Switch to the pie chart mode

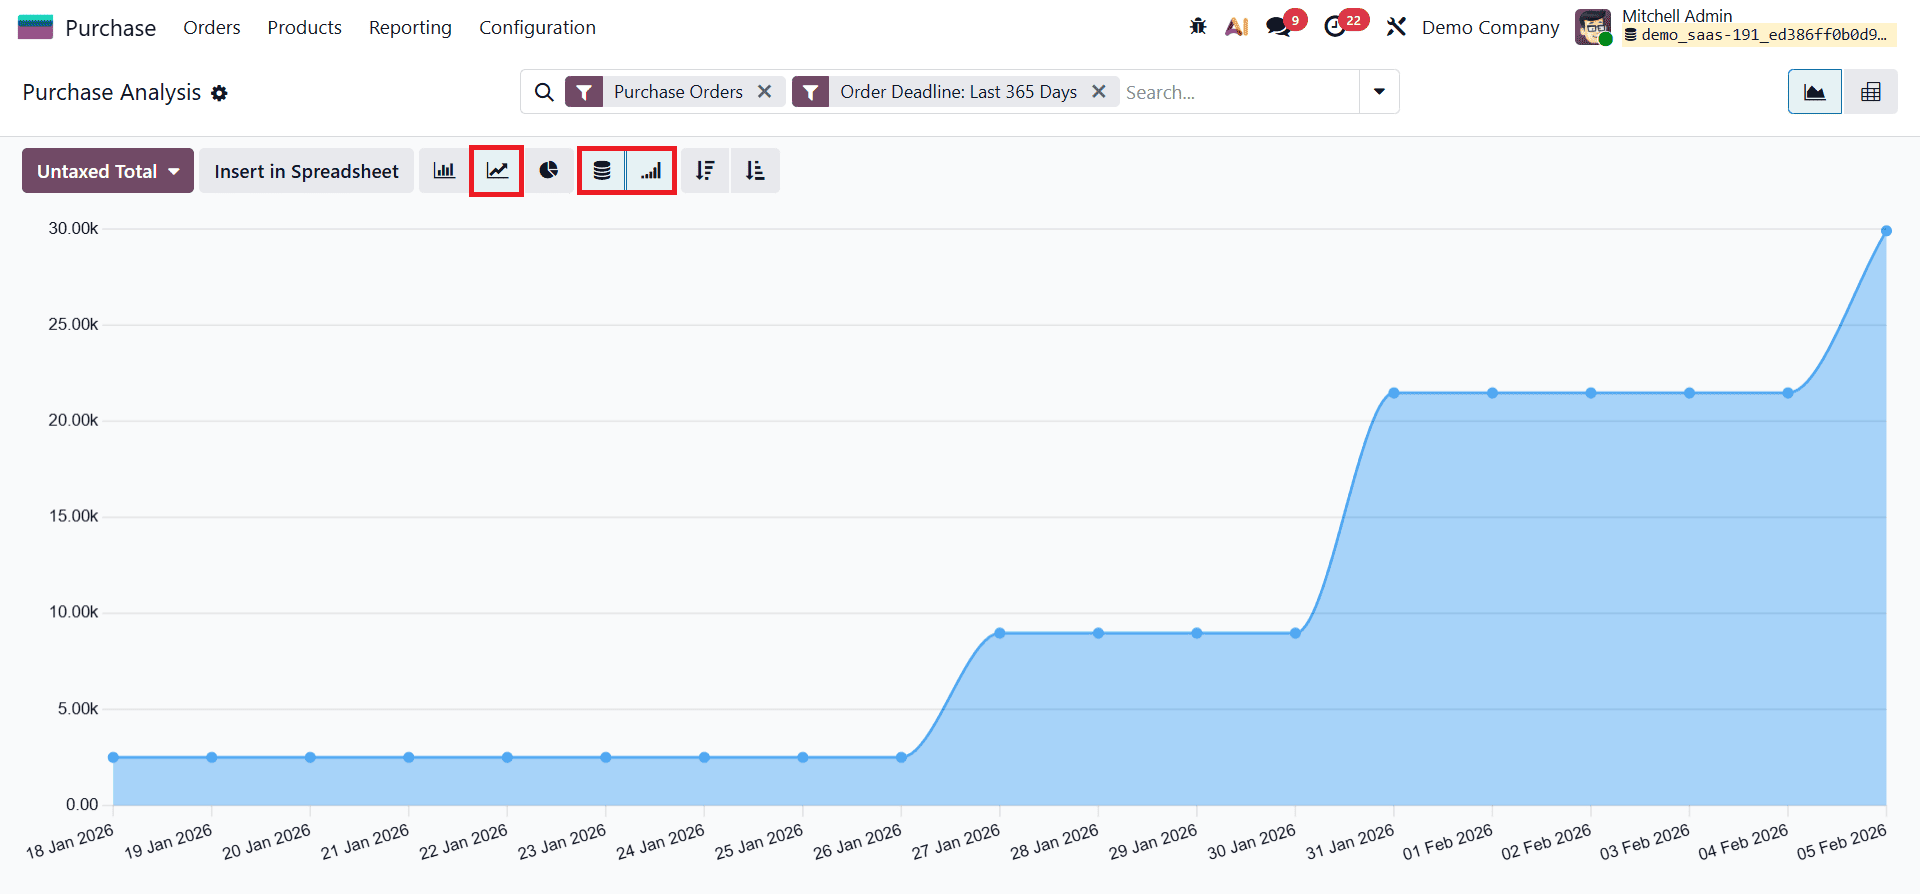coord(549,171)
